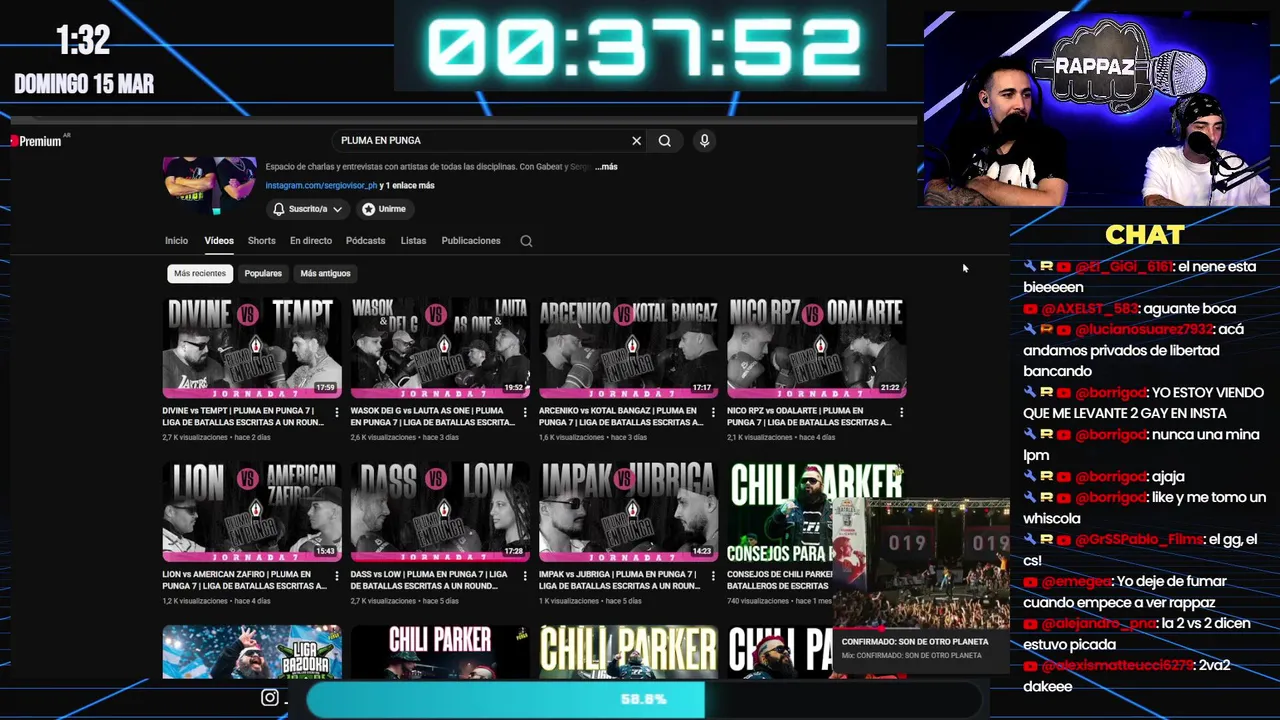1280x720 pixels.
Task: Click chat username @emegec
Action: tap(1076, 581)
